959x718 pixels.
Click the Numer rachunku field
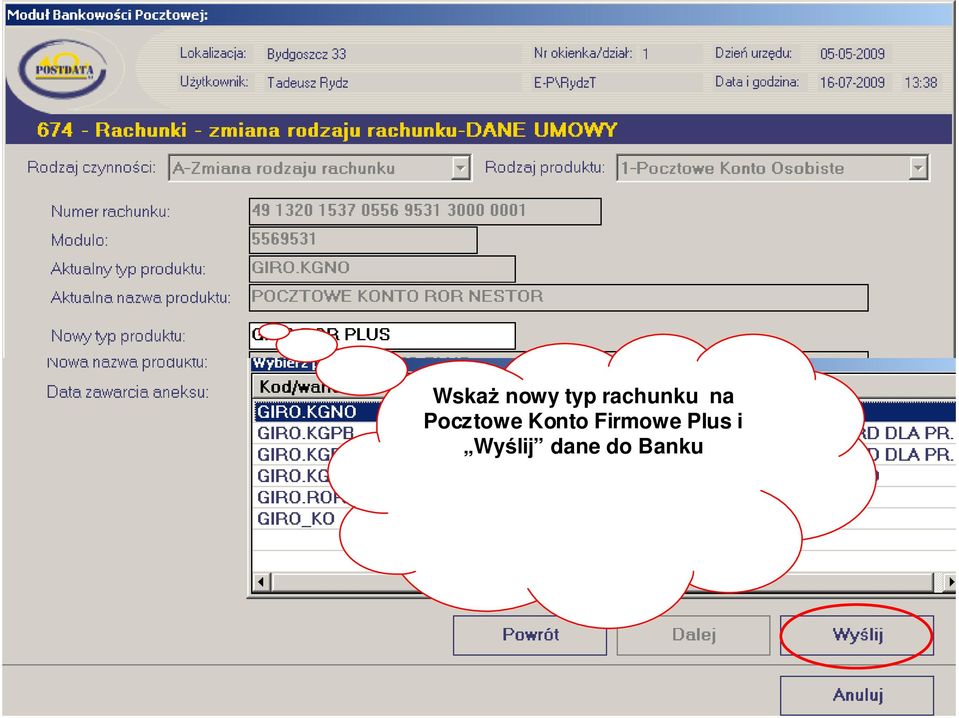click(425, 211)
